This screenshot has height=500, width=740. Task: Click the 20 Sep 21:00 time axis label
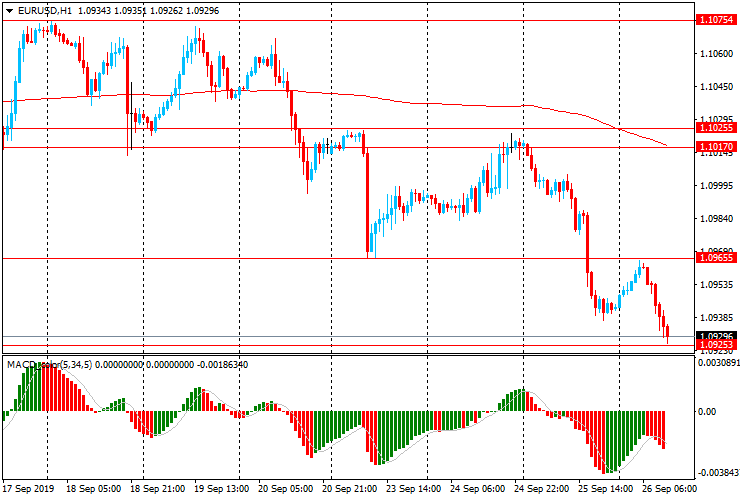(x=349, y=489)
